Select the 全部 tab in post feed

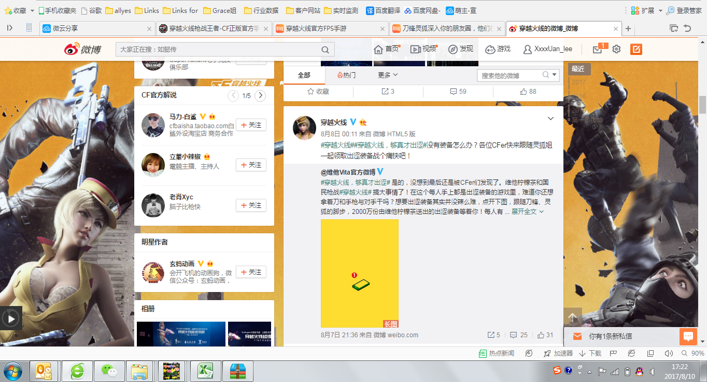click(x=304, y=75)
